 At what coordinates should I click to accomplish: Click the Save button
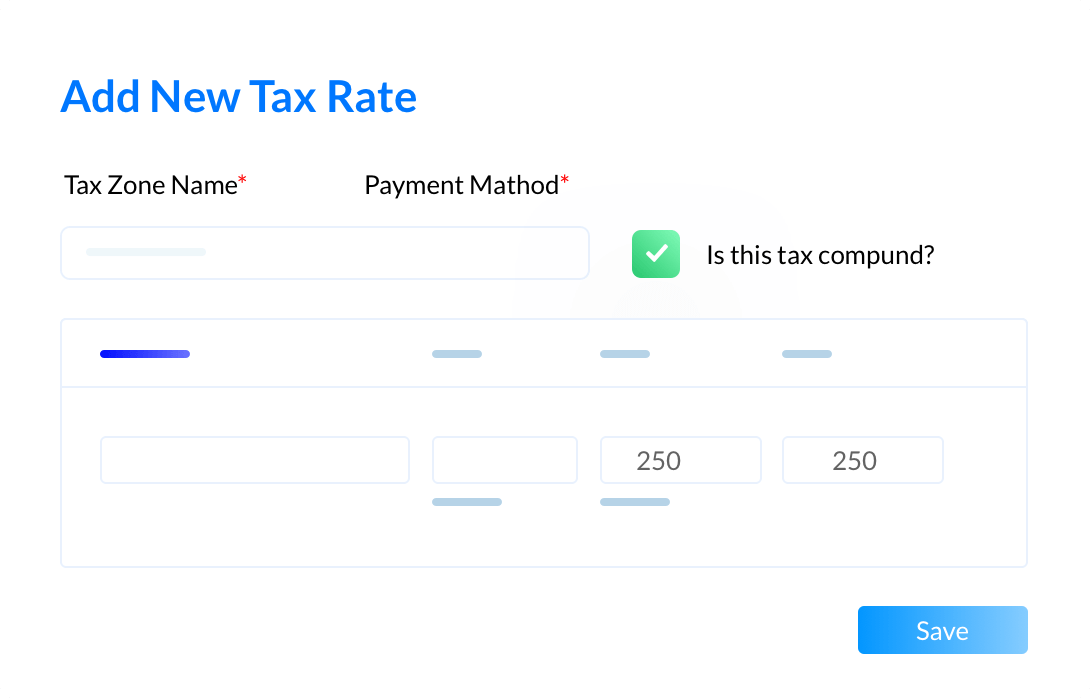942,630
